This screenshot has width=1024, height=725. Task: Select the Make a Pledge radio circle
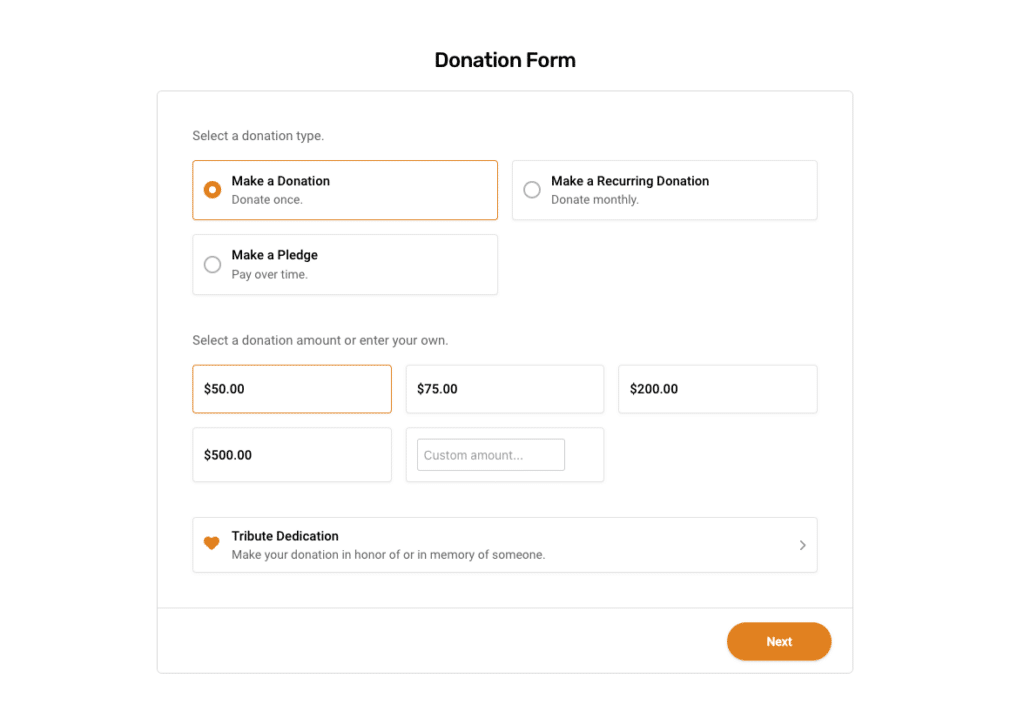click(212, 265)
